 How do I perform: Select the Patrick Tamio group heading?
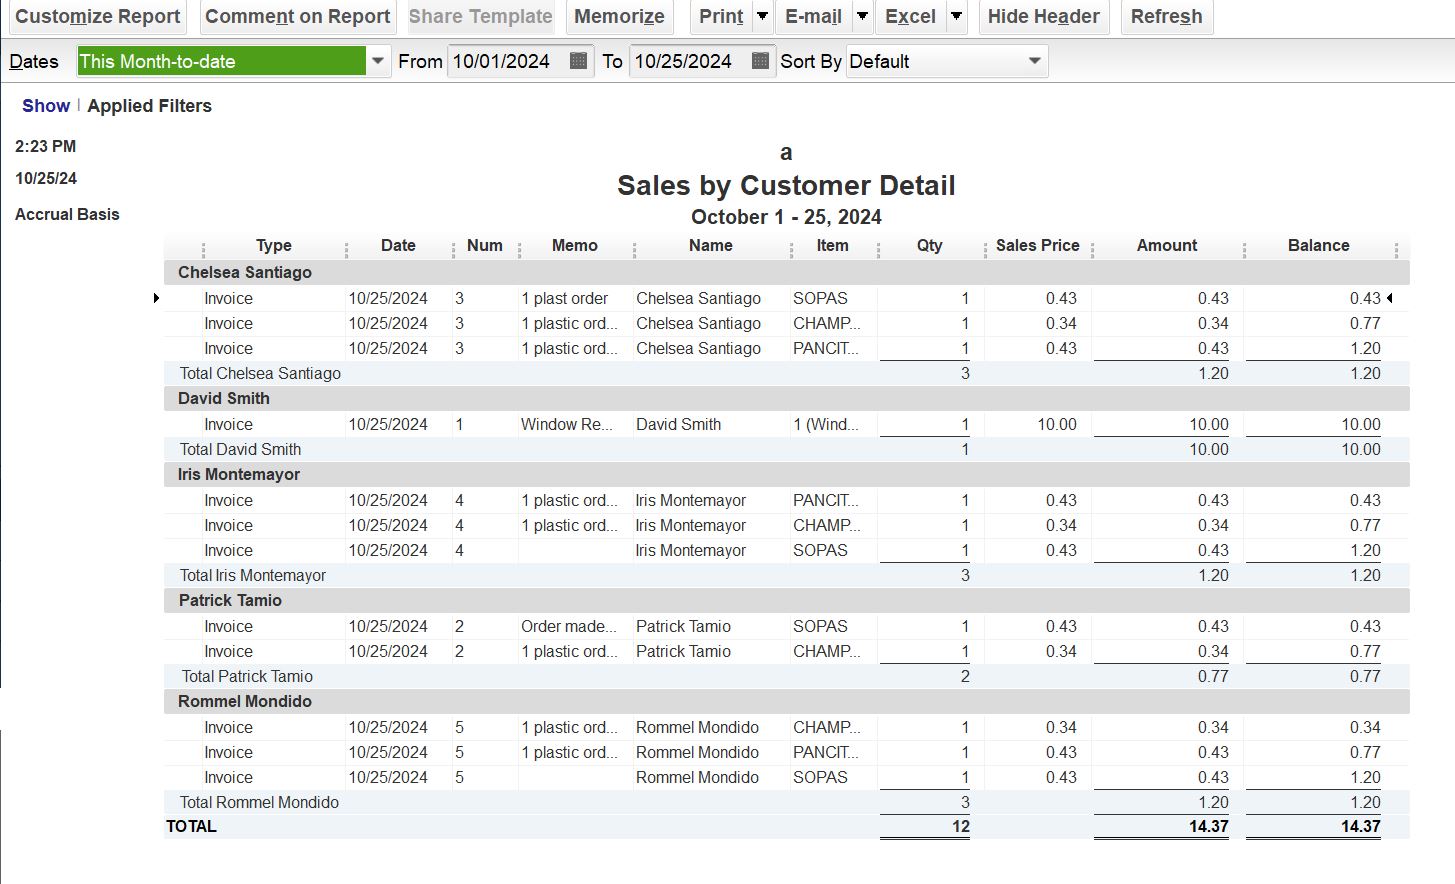pyautogui.click(x=230, y=601)
